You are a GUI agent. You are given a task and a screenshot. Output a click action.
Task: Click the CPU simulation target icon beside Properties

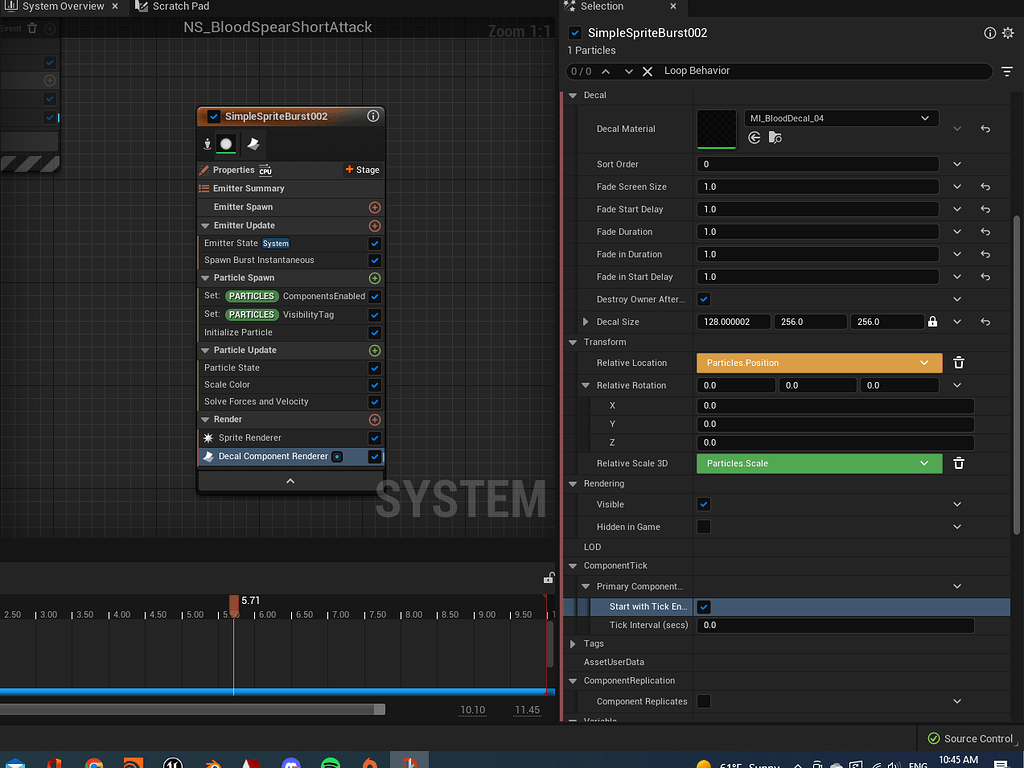tap(266, 170)
